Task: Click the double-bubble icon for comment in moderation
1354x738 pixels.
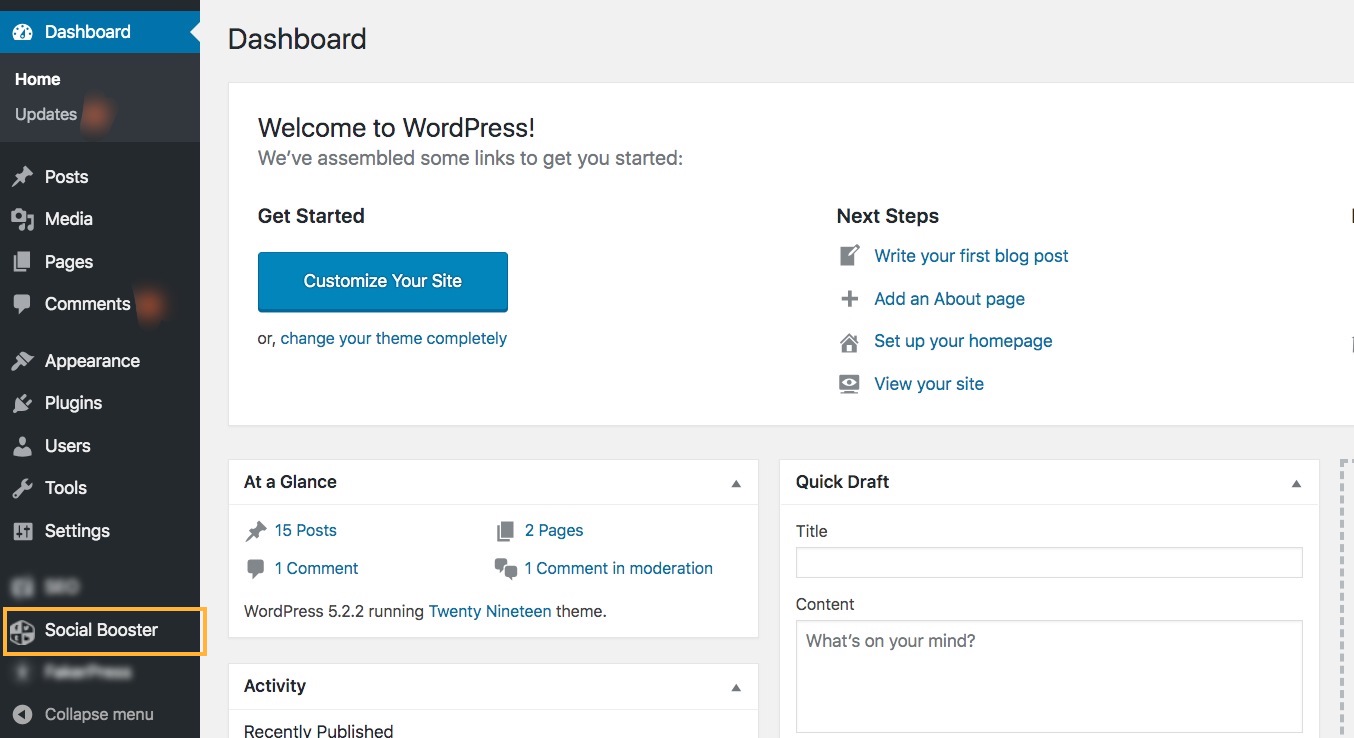Action: (506, 569)
